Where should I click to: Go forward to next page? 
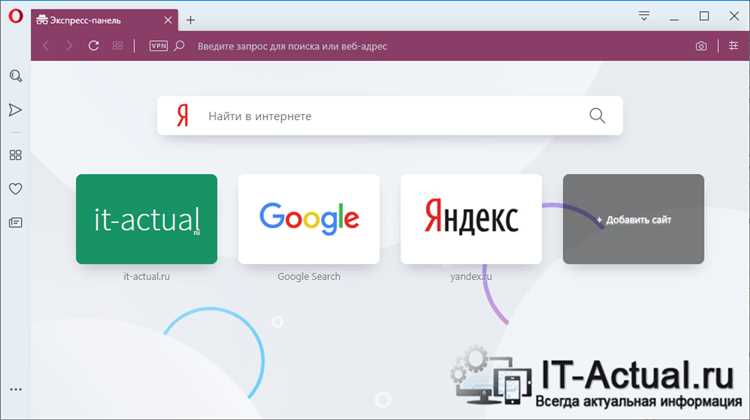69,46
